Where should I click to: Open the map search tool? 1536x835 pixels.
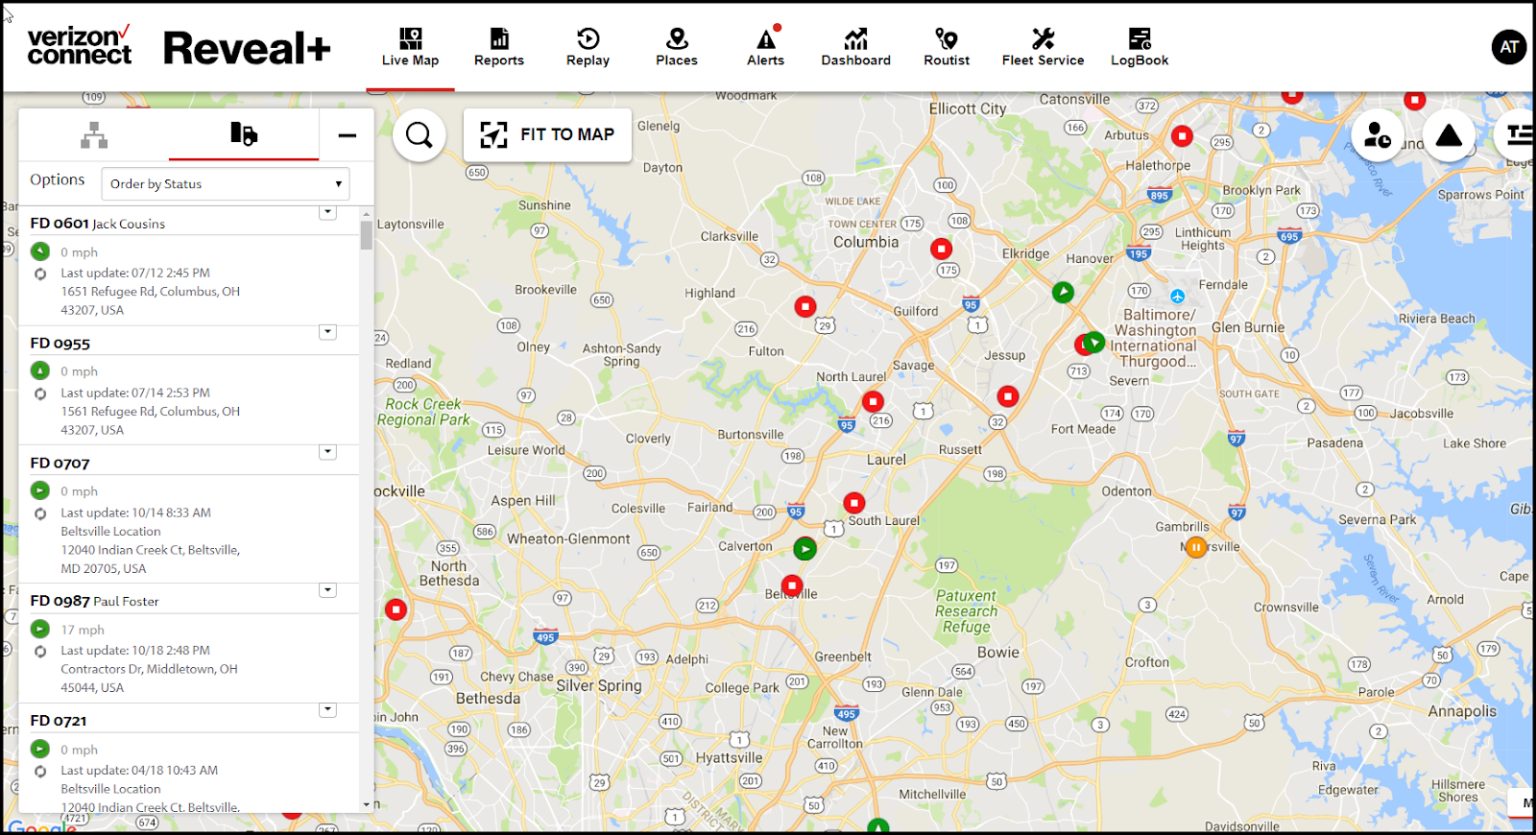pos(419,135)
